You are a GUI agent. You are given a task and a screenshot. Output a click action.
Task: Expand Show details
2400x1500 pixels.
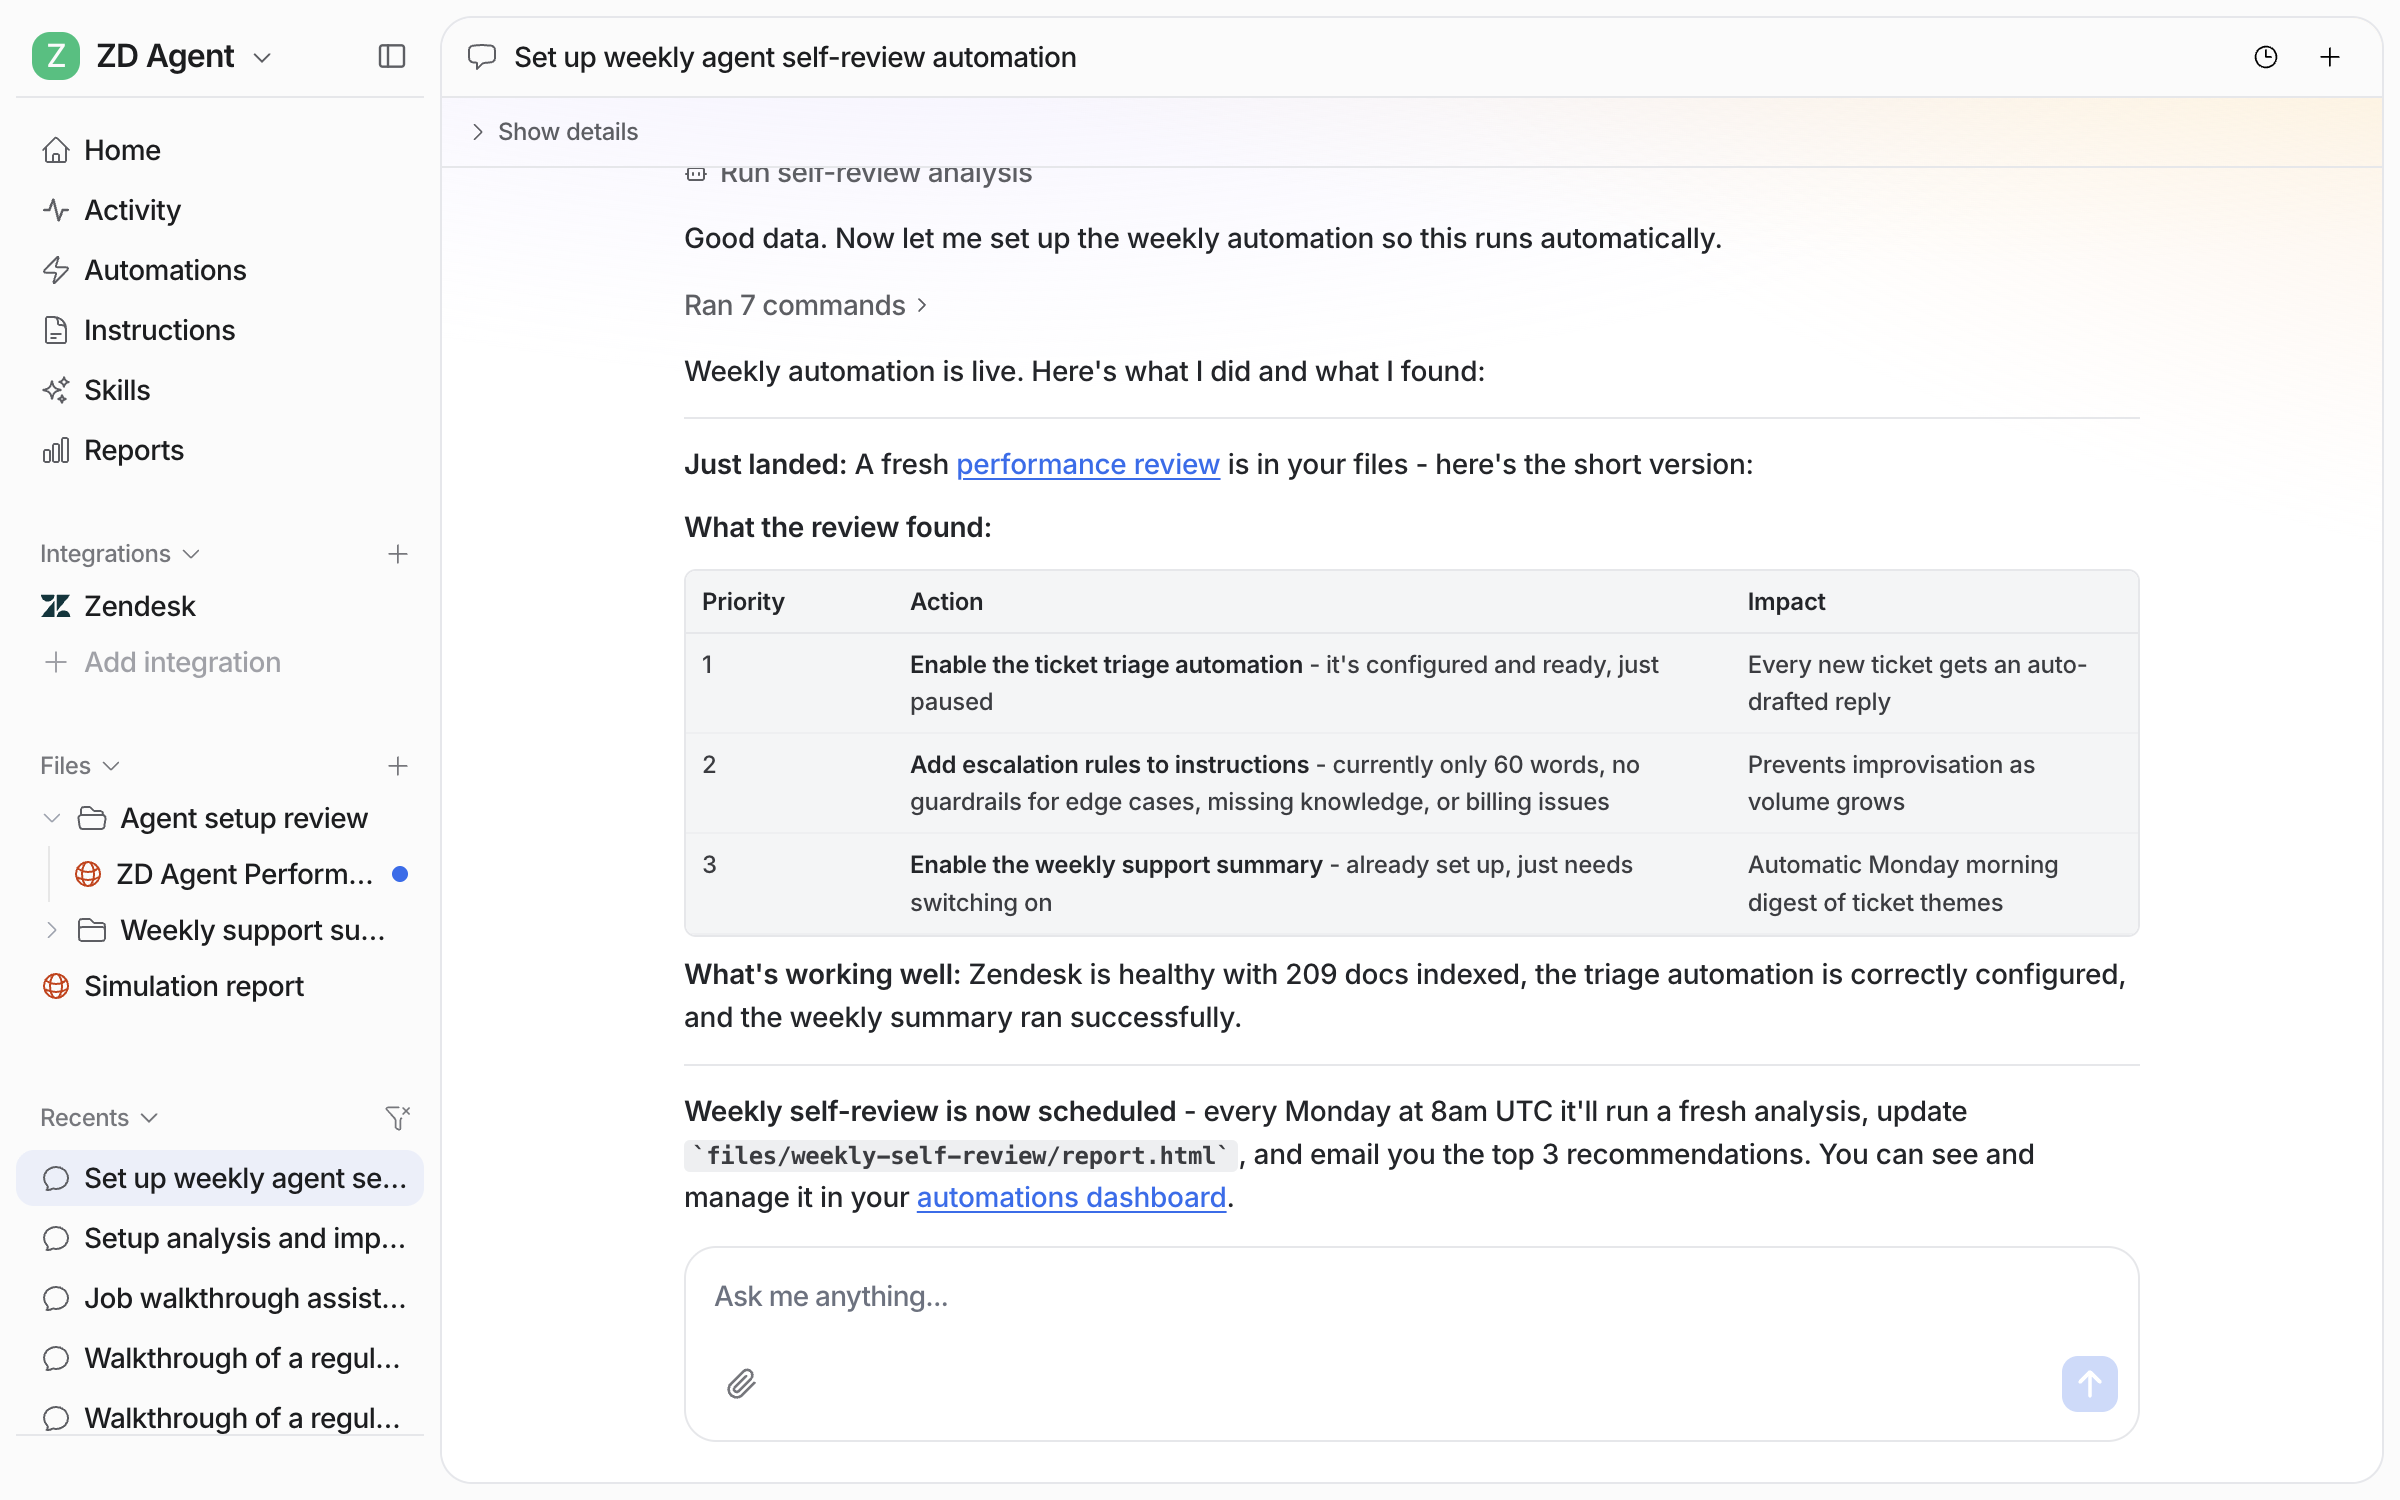554,132
